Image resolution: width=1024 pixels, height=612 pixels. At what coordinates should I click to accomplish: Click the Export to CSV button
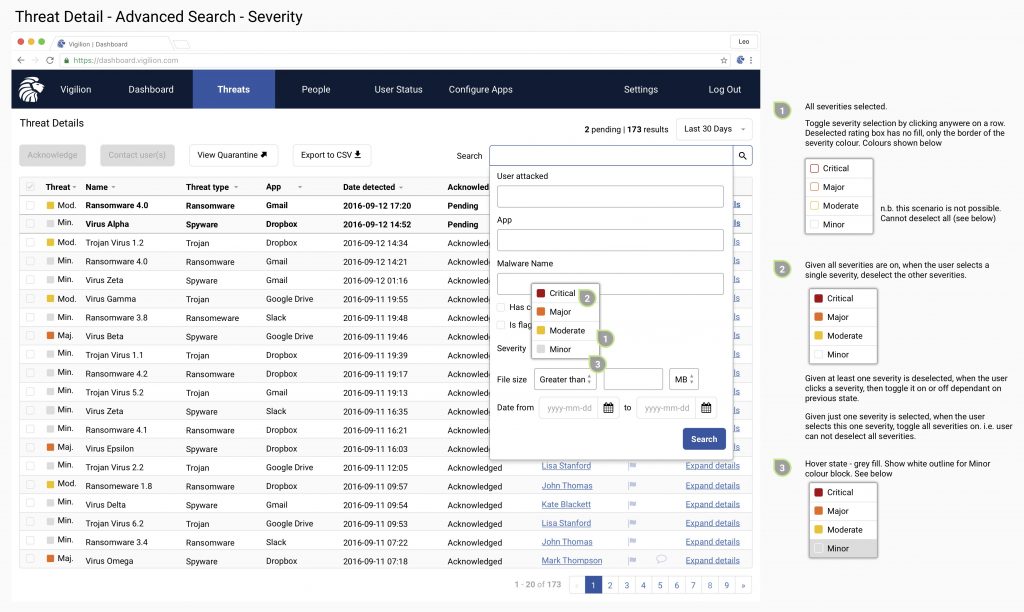(x=332, y=155)
